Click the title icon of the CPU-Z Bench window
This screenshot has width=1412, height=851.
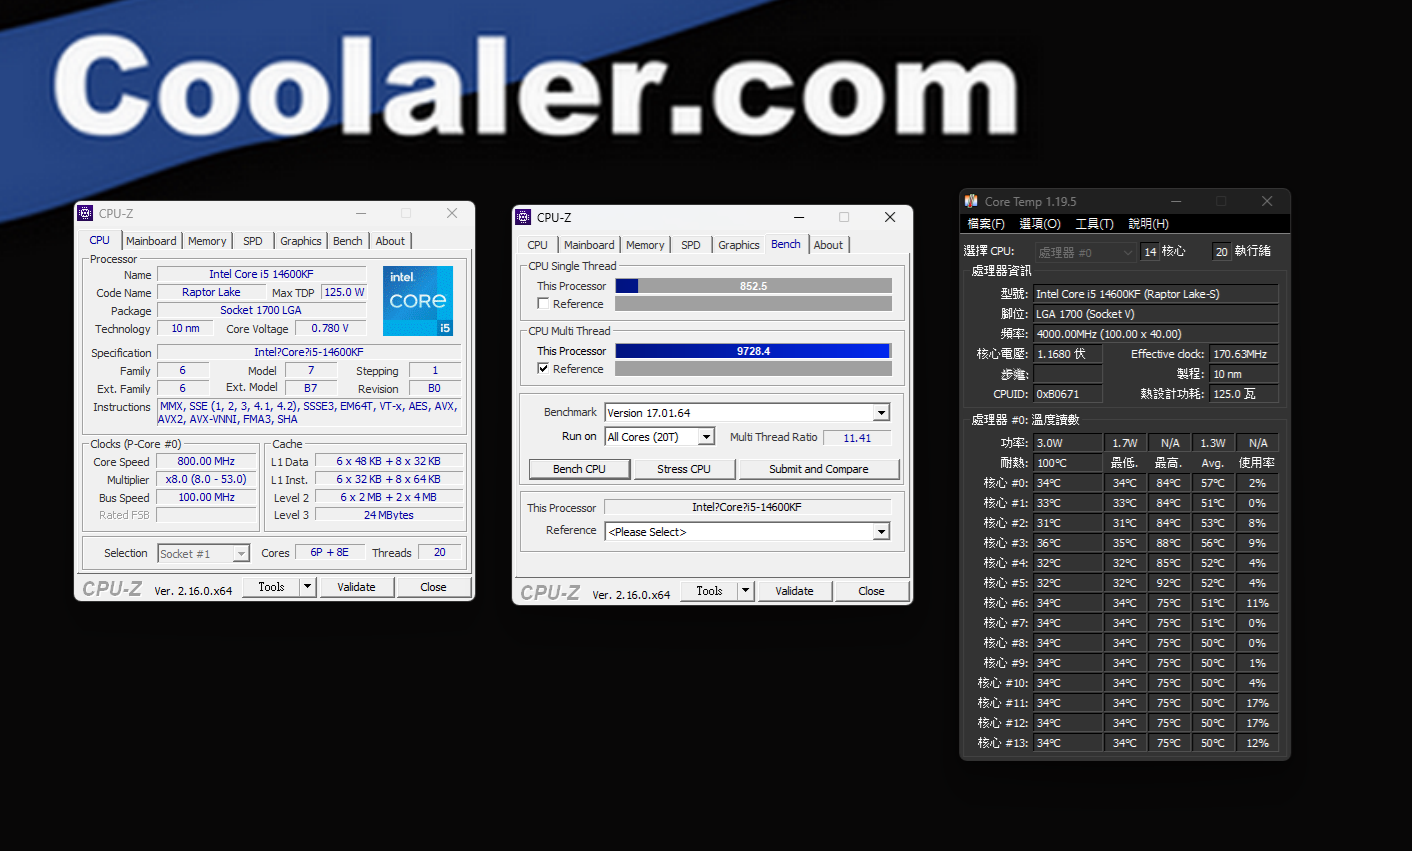coord(523,217)
